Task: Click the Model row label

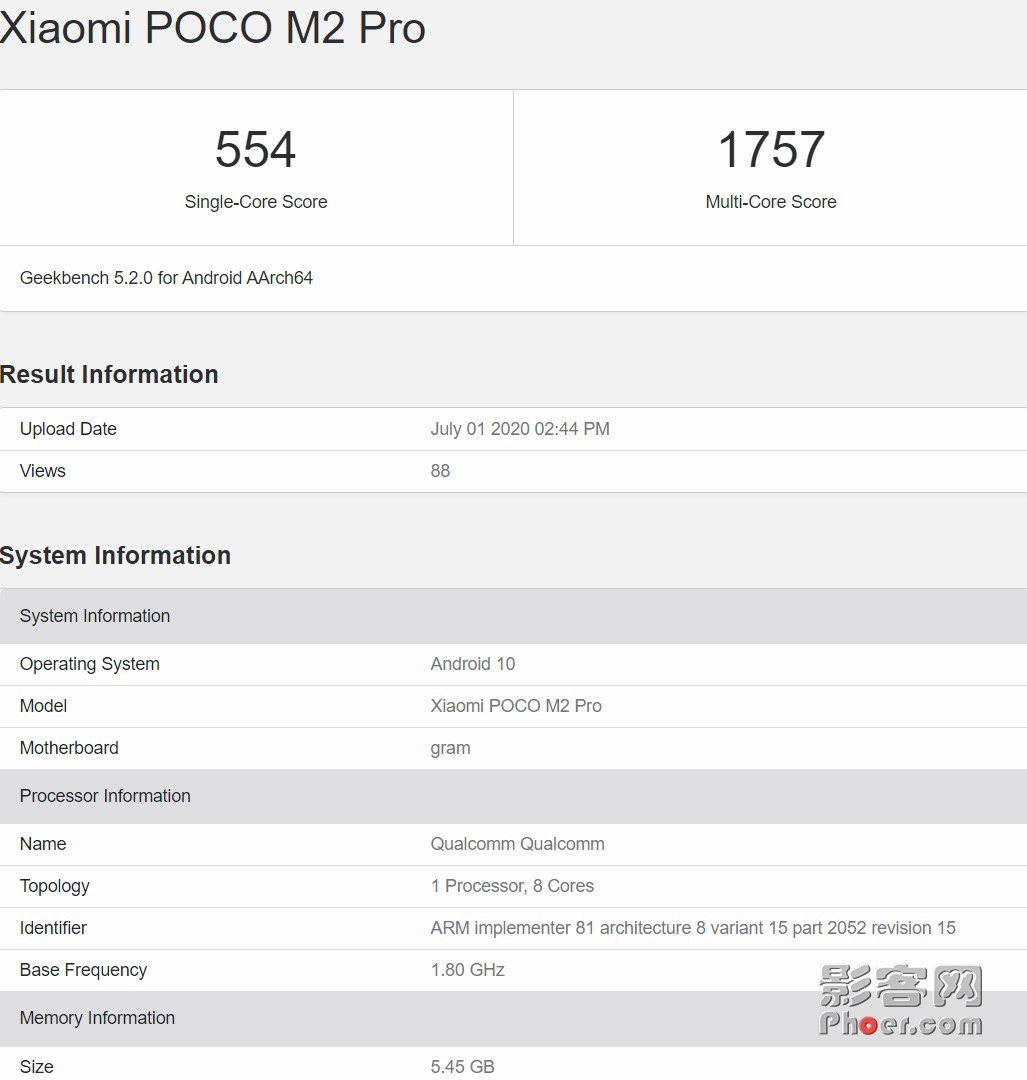Action: click(43, 706)
